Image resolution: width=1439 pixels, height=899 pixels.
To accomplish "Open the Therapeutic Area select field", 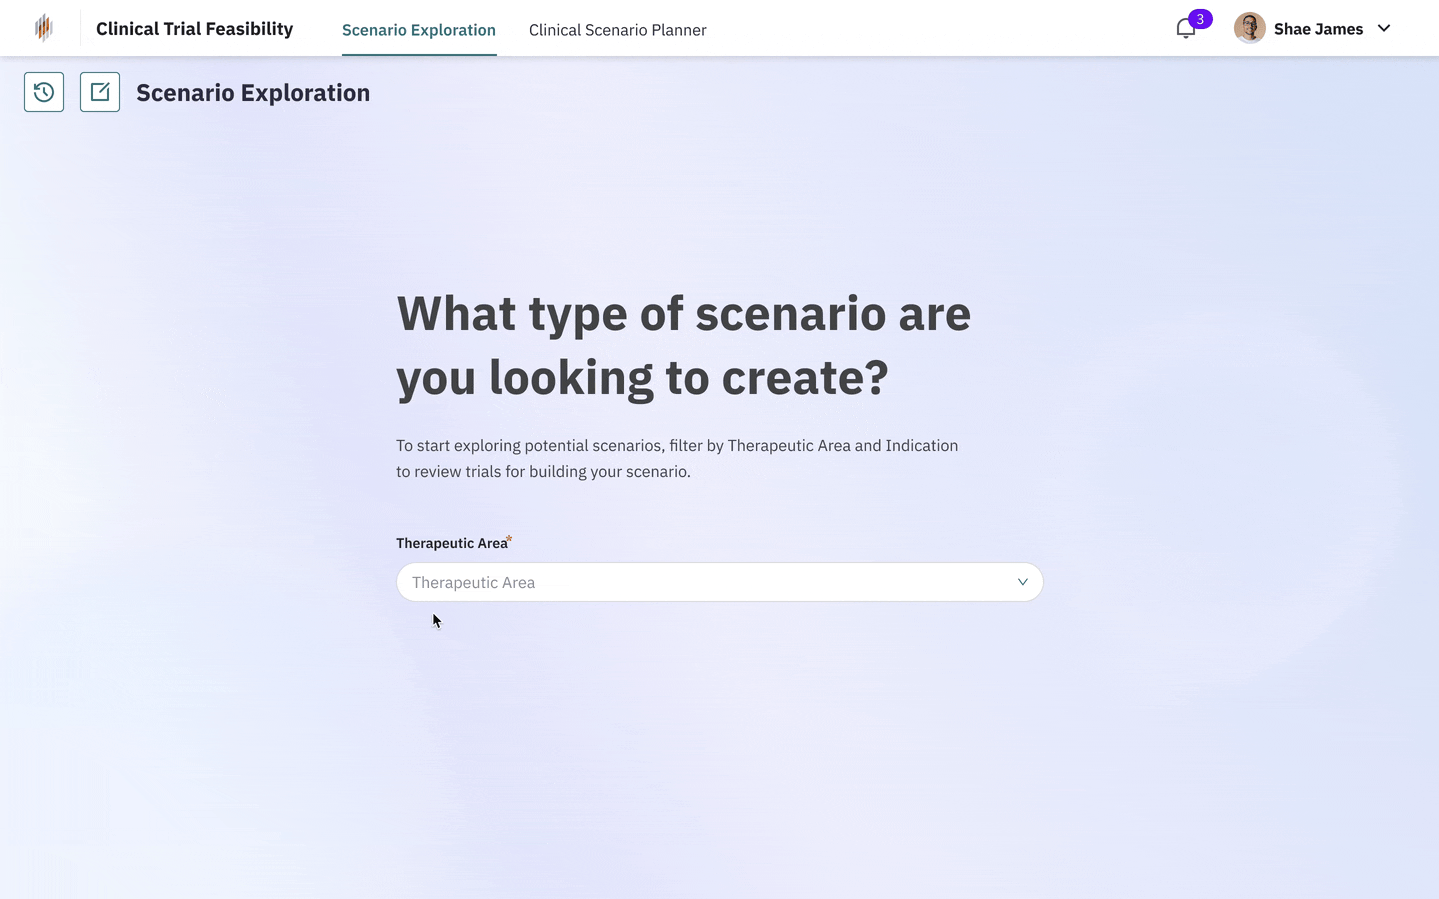I will point(700,582).
